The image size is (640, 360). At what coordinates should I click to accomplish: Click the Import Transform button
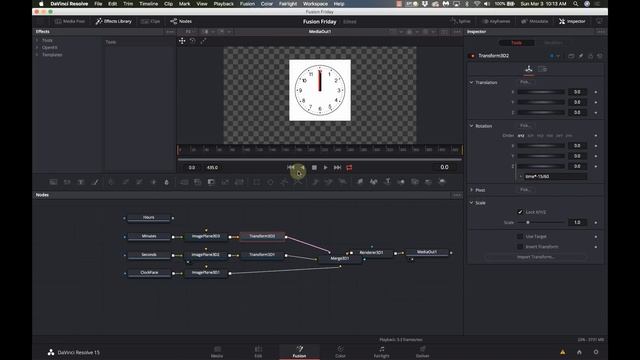pos(535,257)
